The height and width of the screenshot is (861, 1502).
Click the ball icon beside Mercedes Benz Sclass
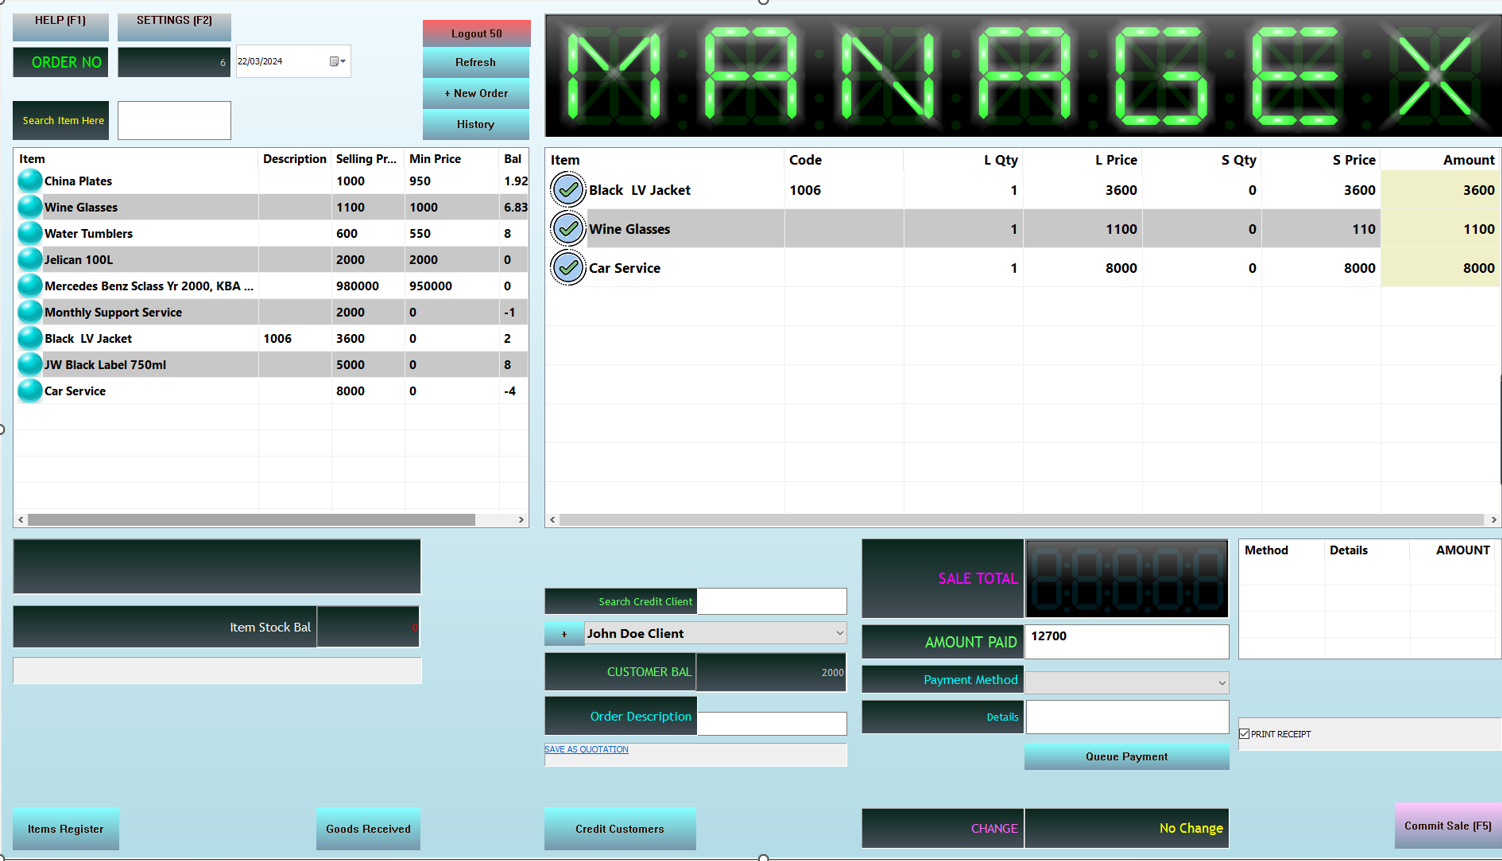tap(30, 286)
